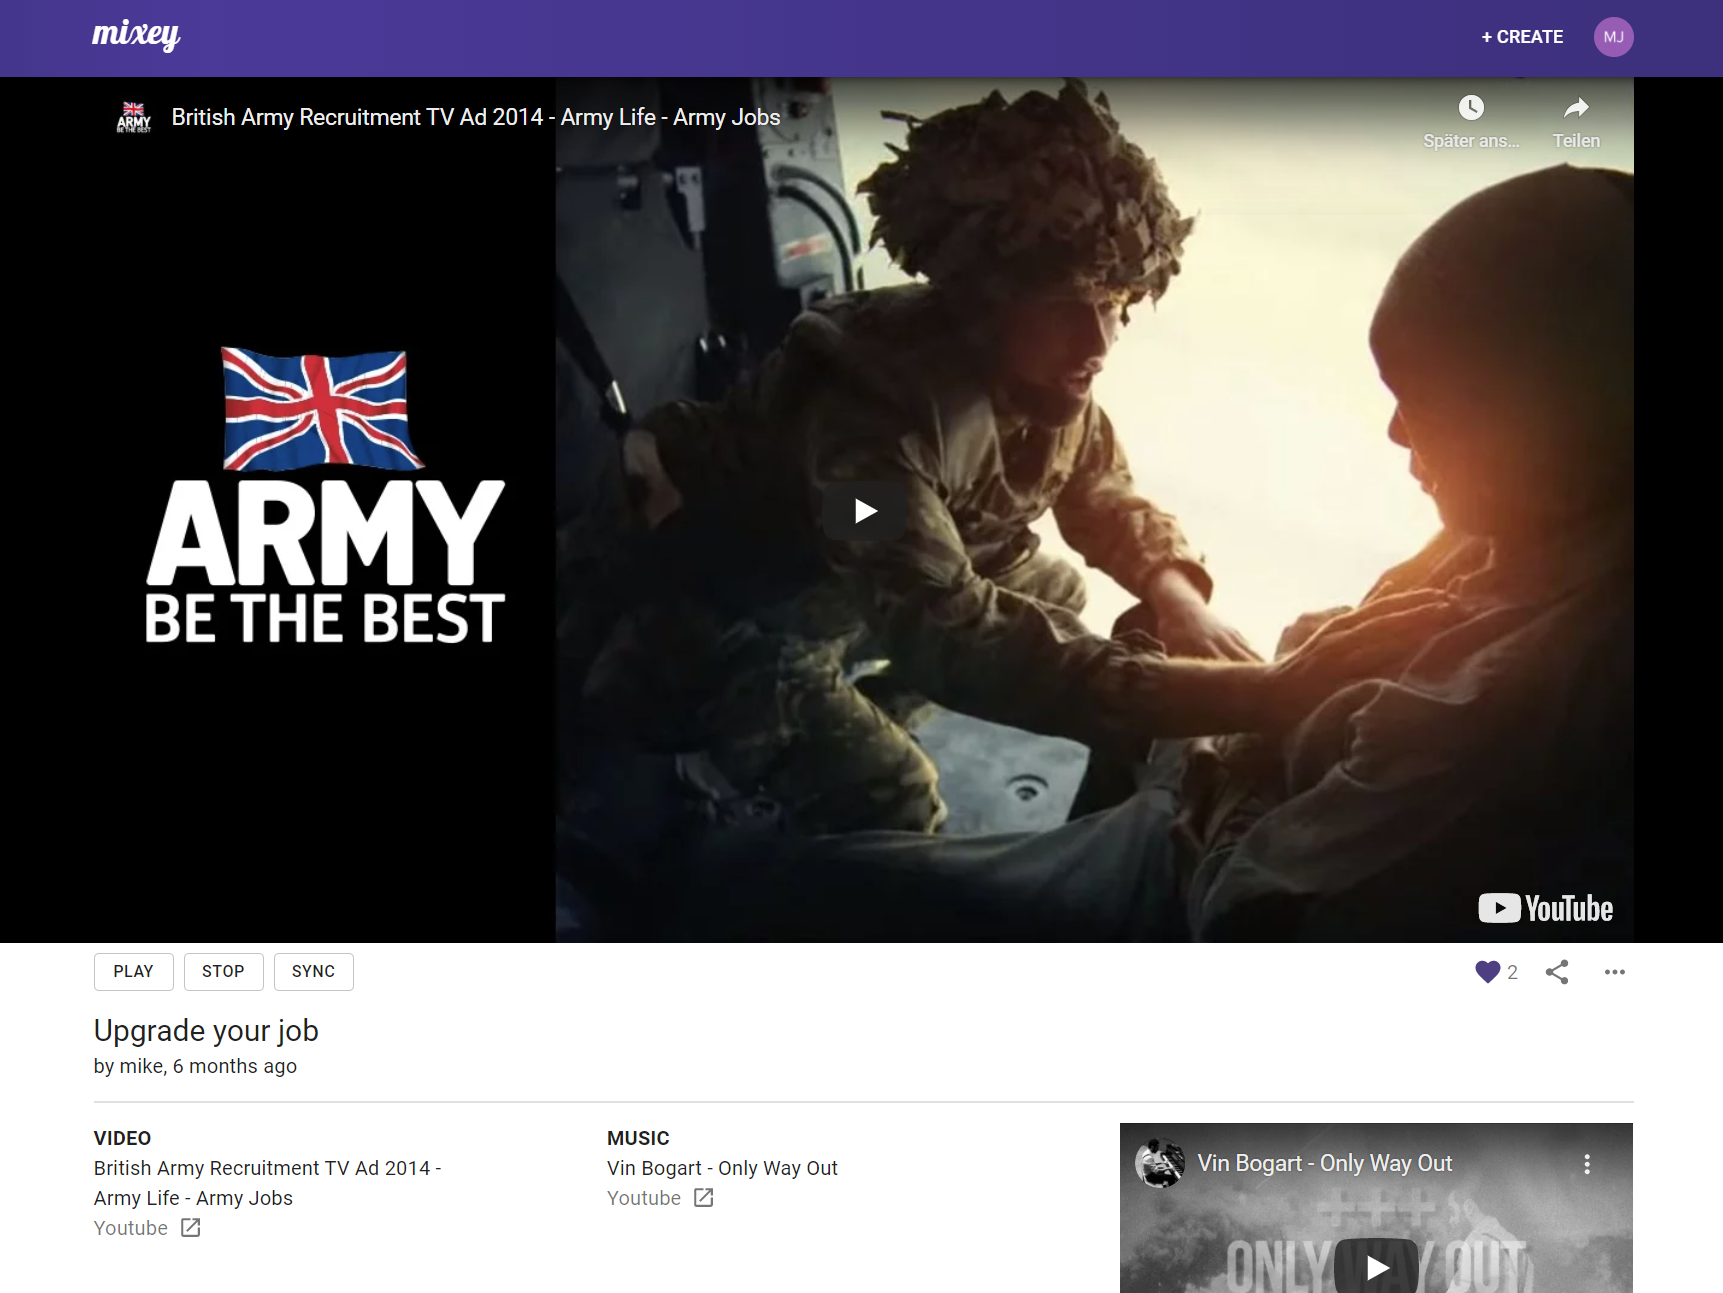The height and width of the screenshot is (1293, 1723).
Task: Open the MJ user avatar
Action: (1613, 37)
